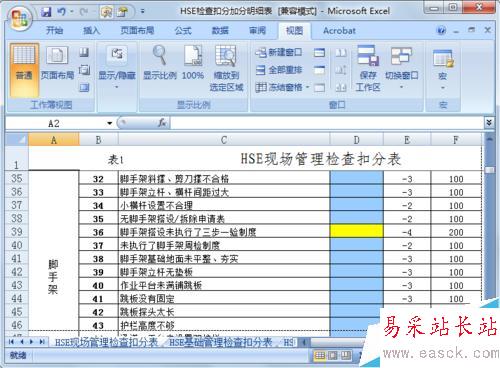Click the Insert Function fx button
Screen dimensions: 500x368
tap(162, 123)
